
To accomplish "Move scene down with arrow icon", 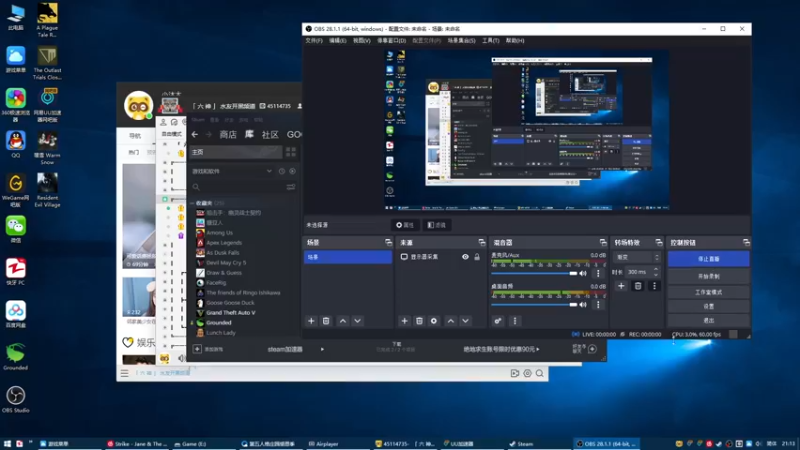I will [358, 321].
